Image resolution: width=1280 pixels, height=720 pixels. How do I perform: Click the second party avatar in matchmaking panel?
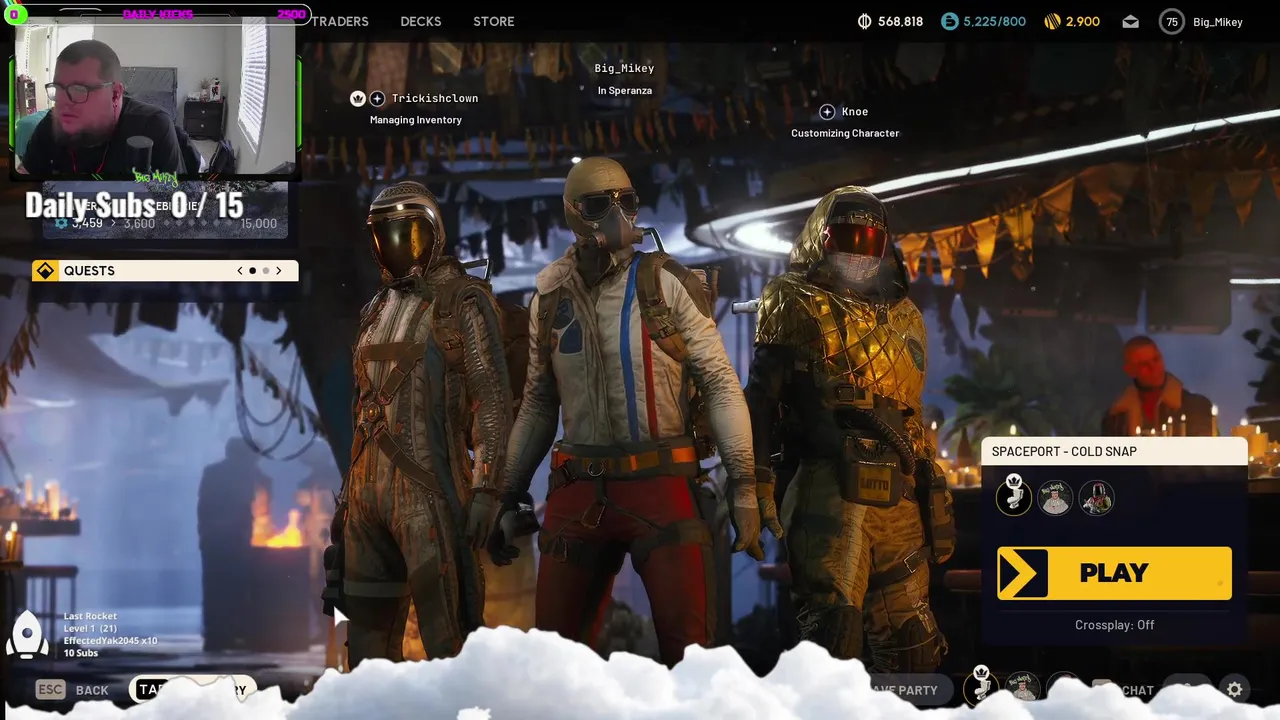[x=1055, y=497]
